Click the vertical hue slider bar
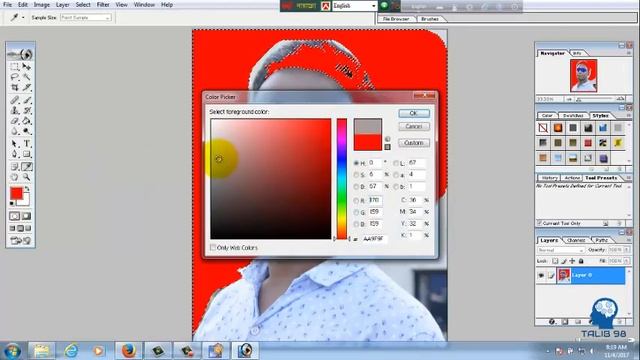The width and height of the screenshot is (640, 360). pos(342,179)
